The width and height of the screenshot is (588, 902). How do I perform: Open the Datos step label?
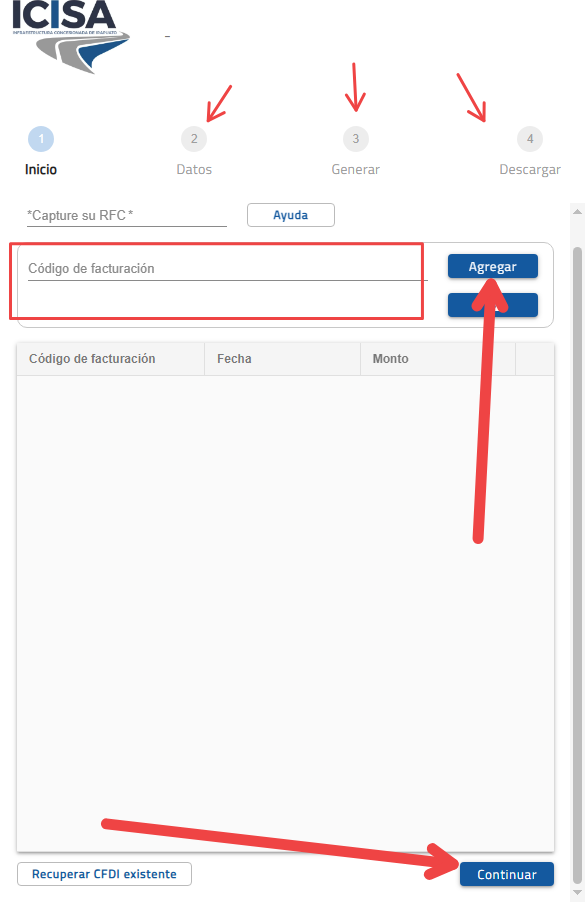tap(194, 170)
